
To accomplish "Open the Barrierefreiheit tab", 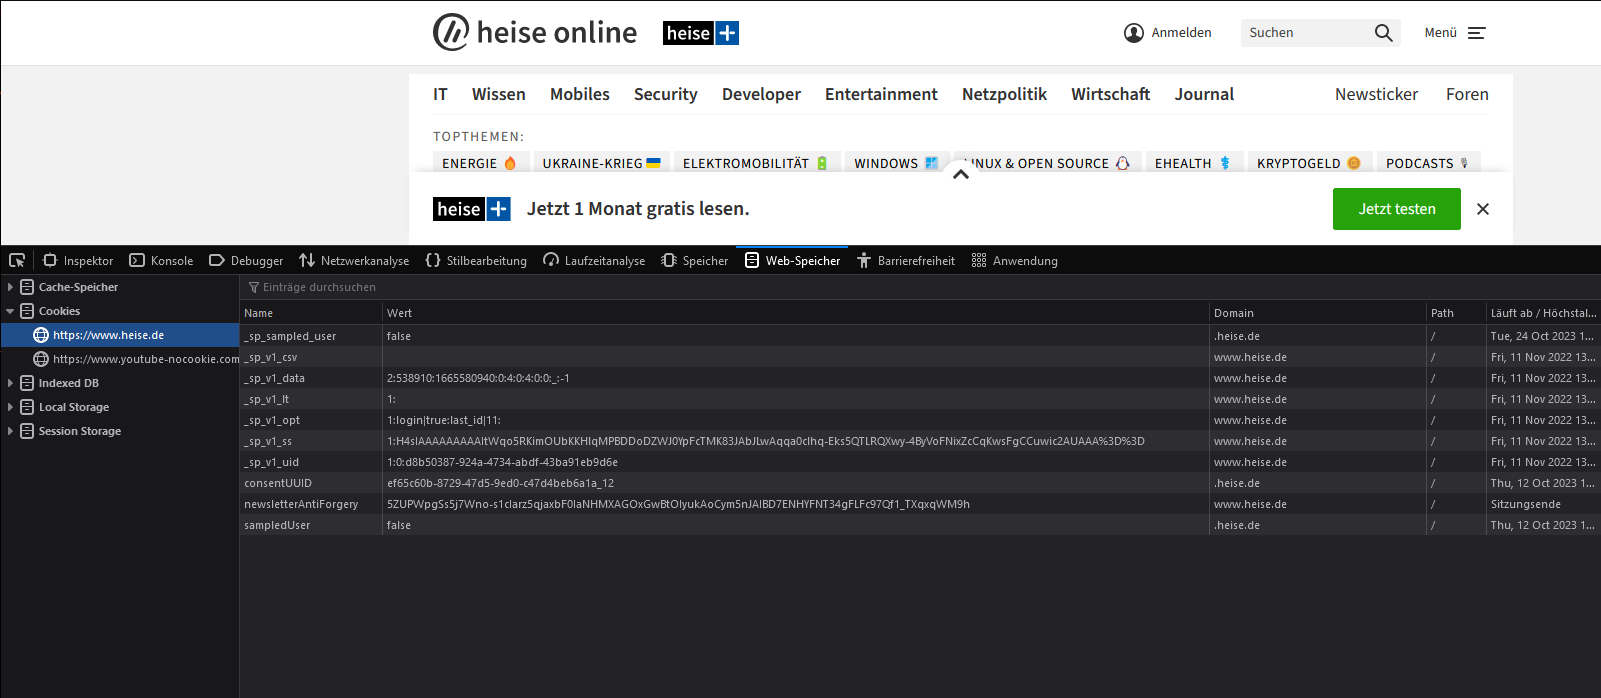I will tap(905, 260).
